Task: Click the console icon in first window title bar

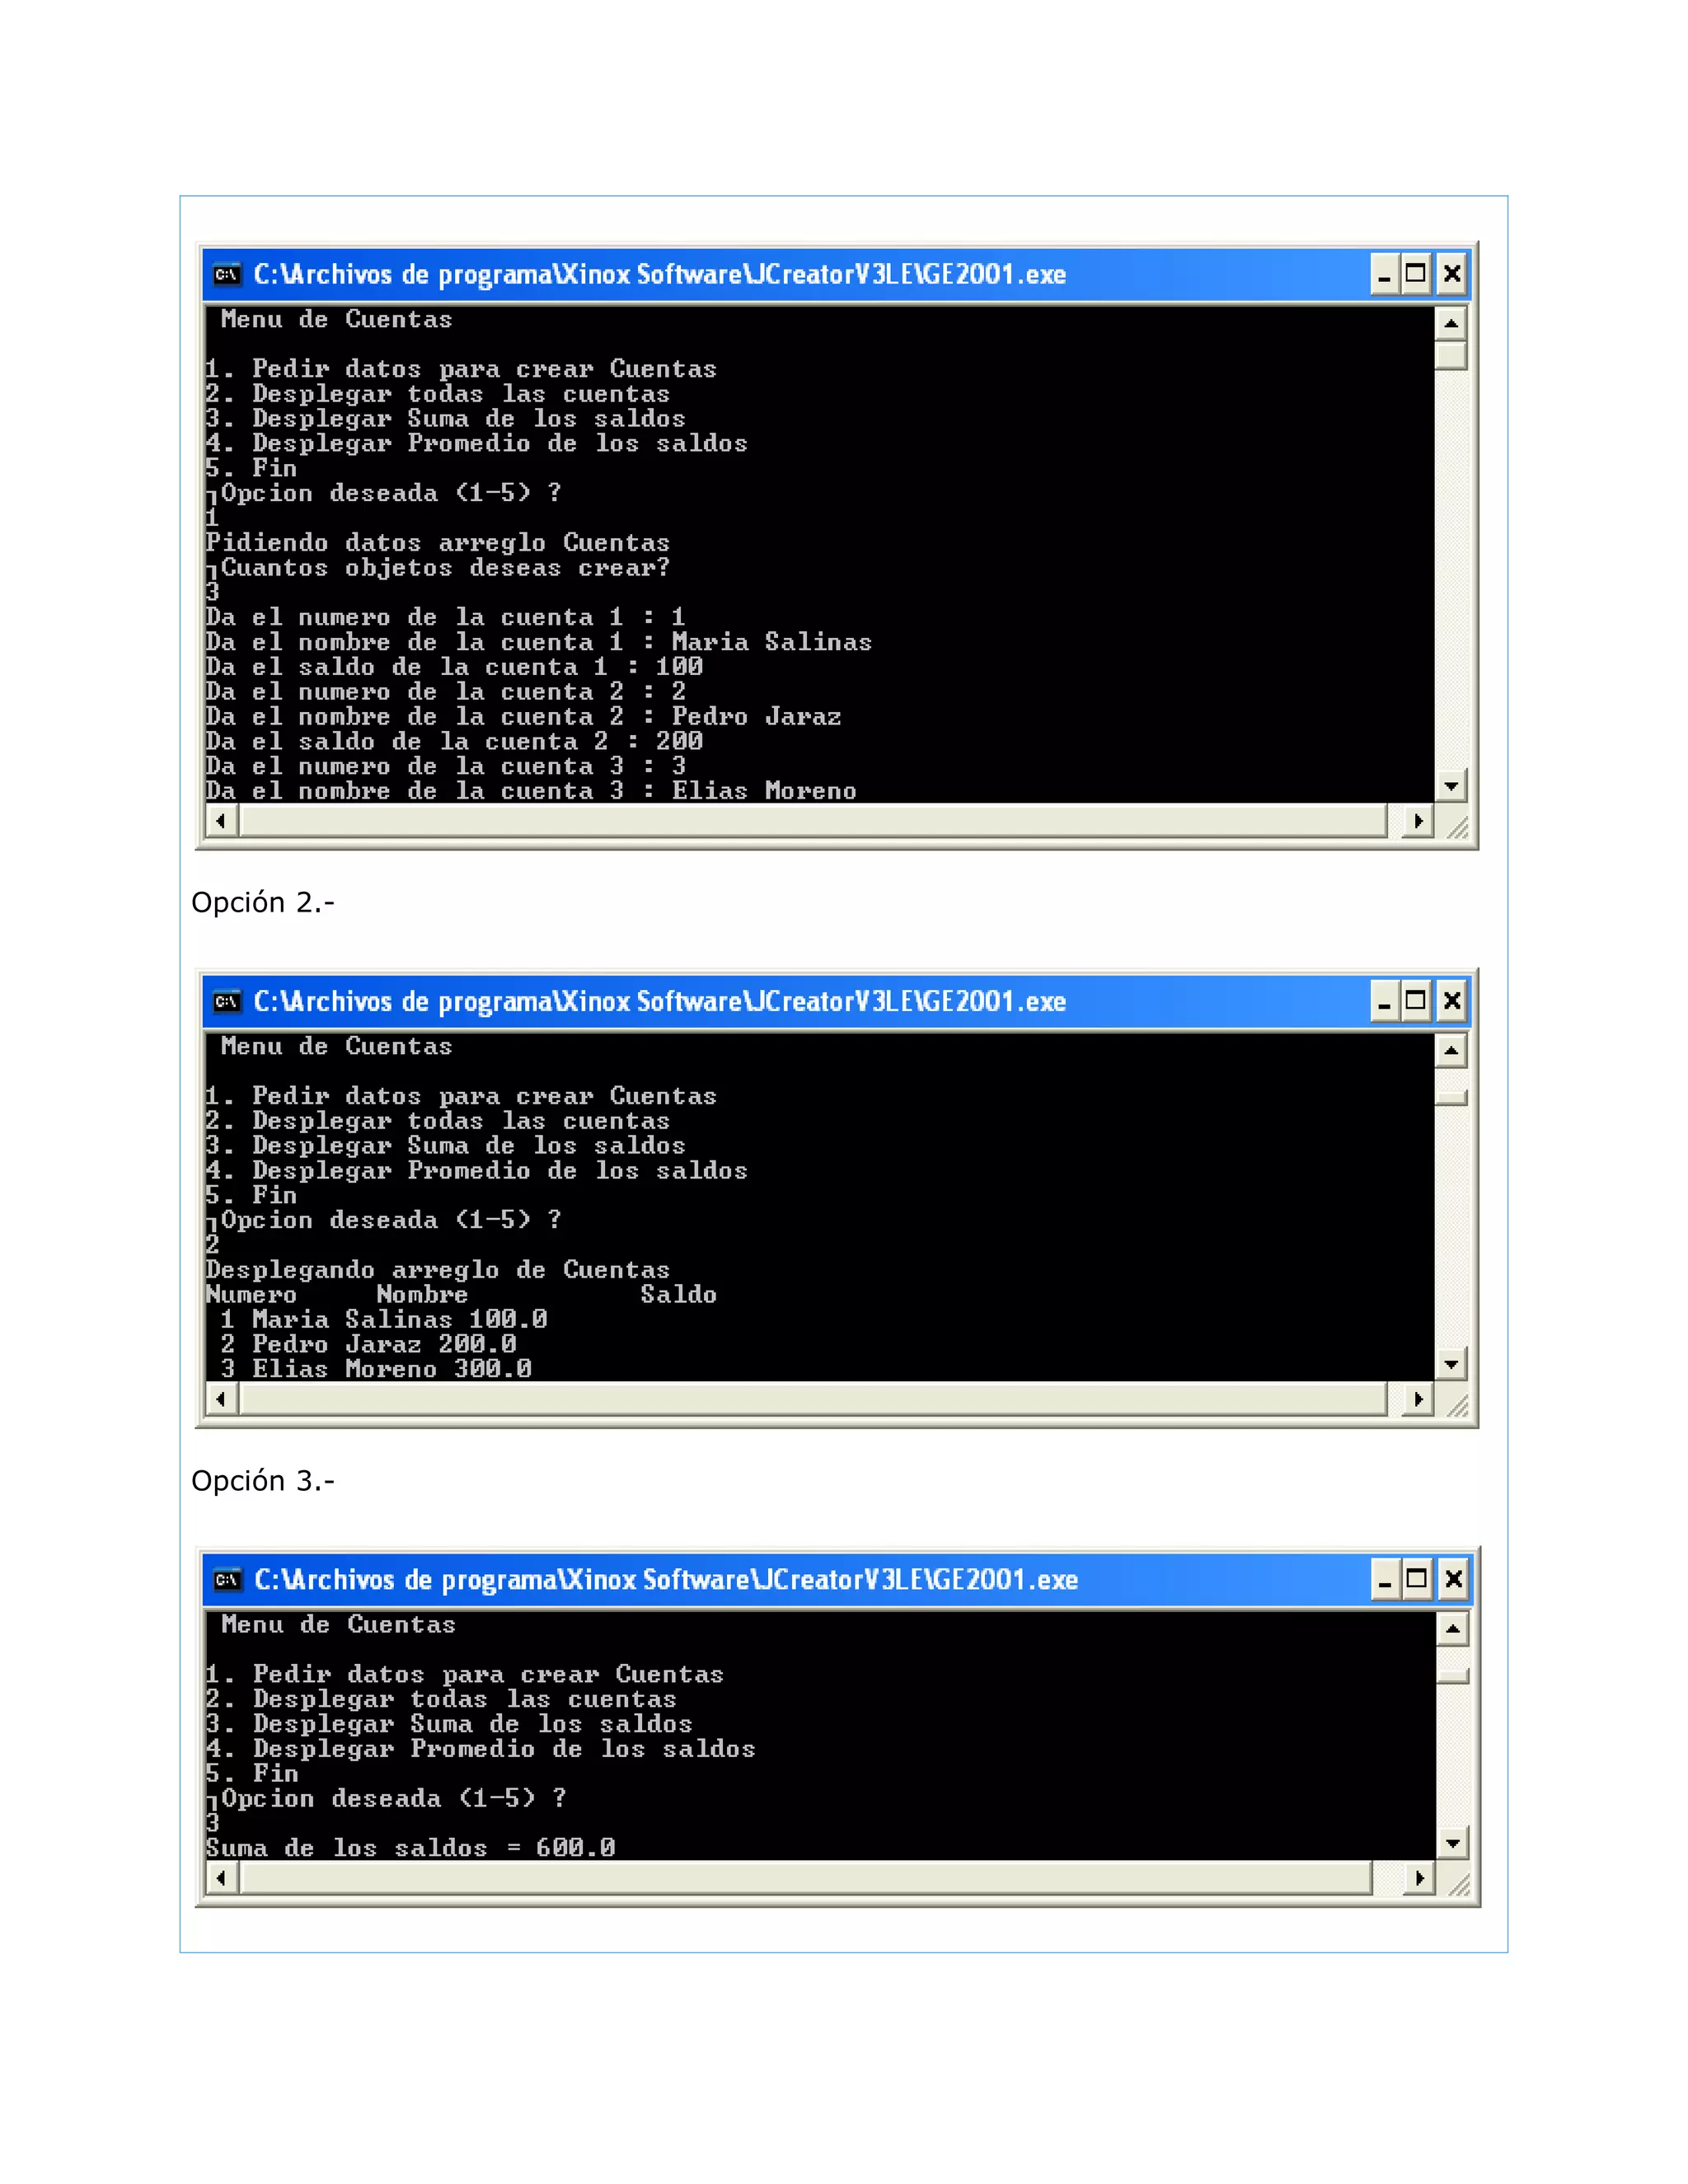Action: tap(227, 274)
